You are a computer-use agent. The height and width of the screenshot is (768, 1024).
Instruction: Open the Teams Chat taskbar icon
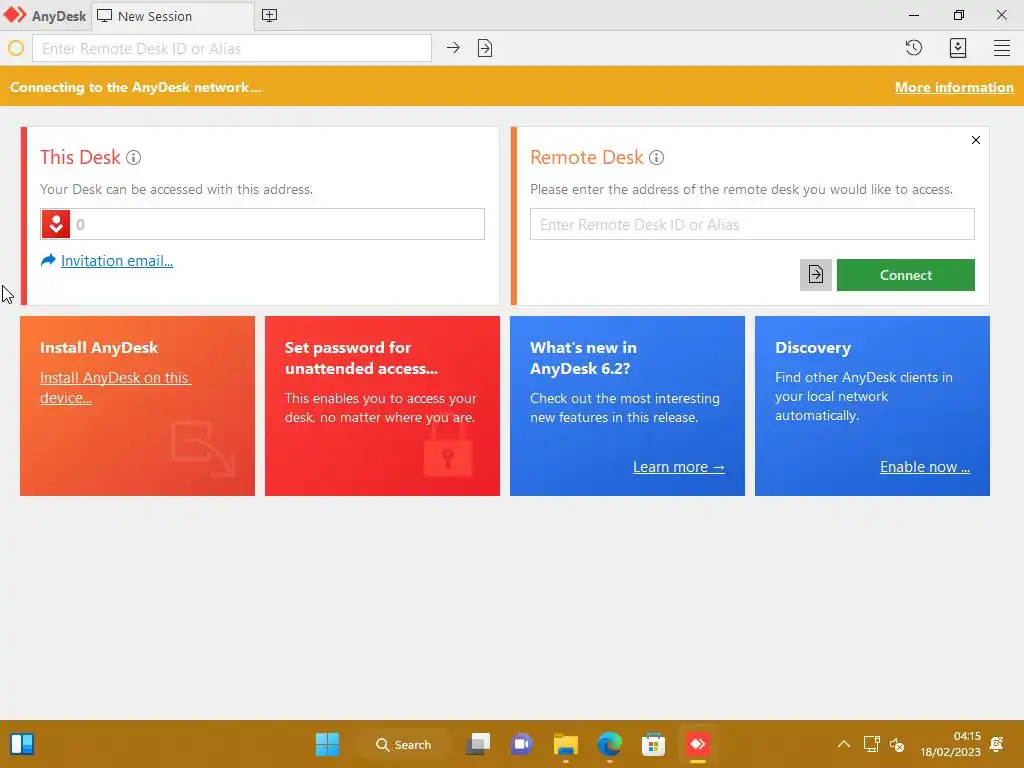(521, 744)
